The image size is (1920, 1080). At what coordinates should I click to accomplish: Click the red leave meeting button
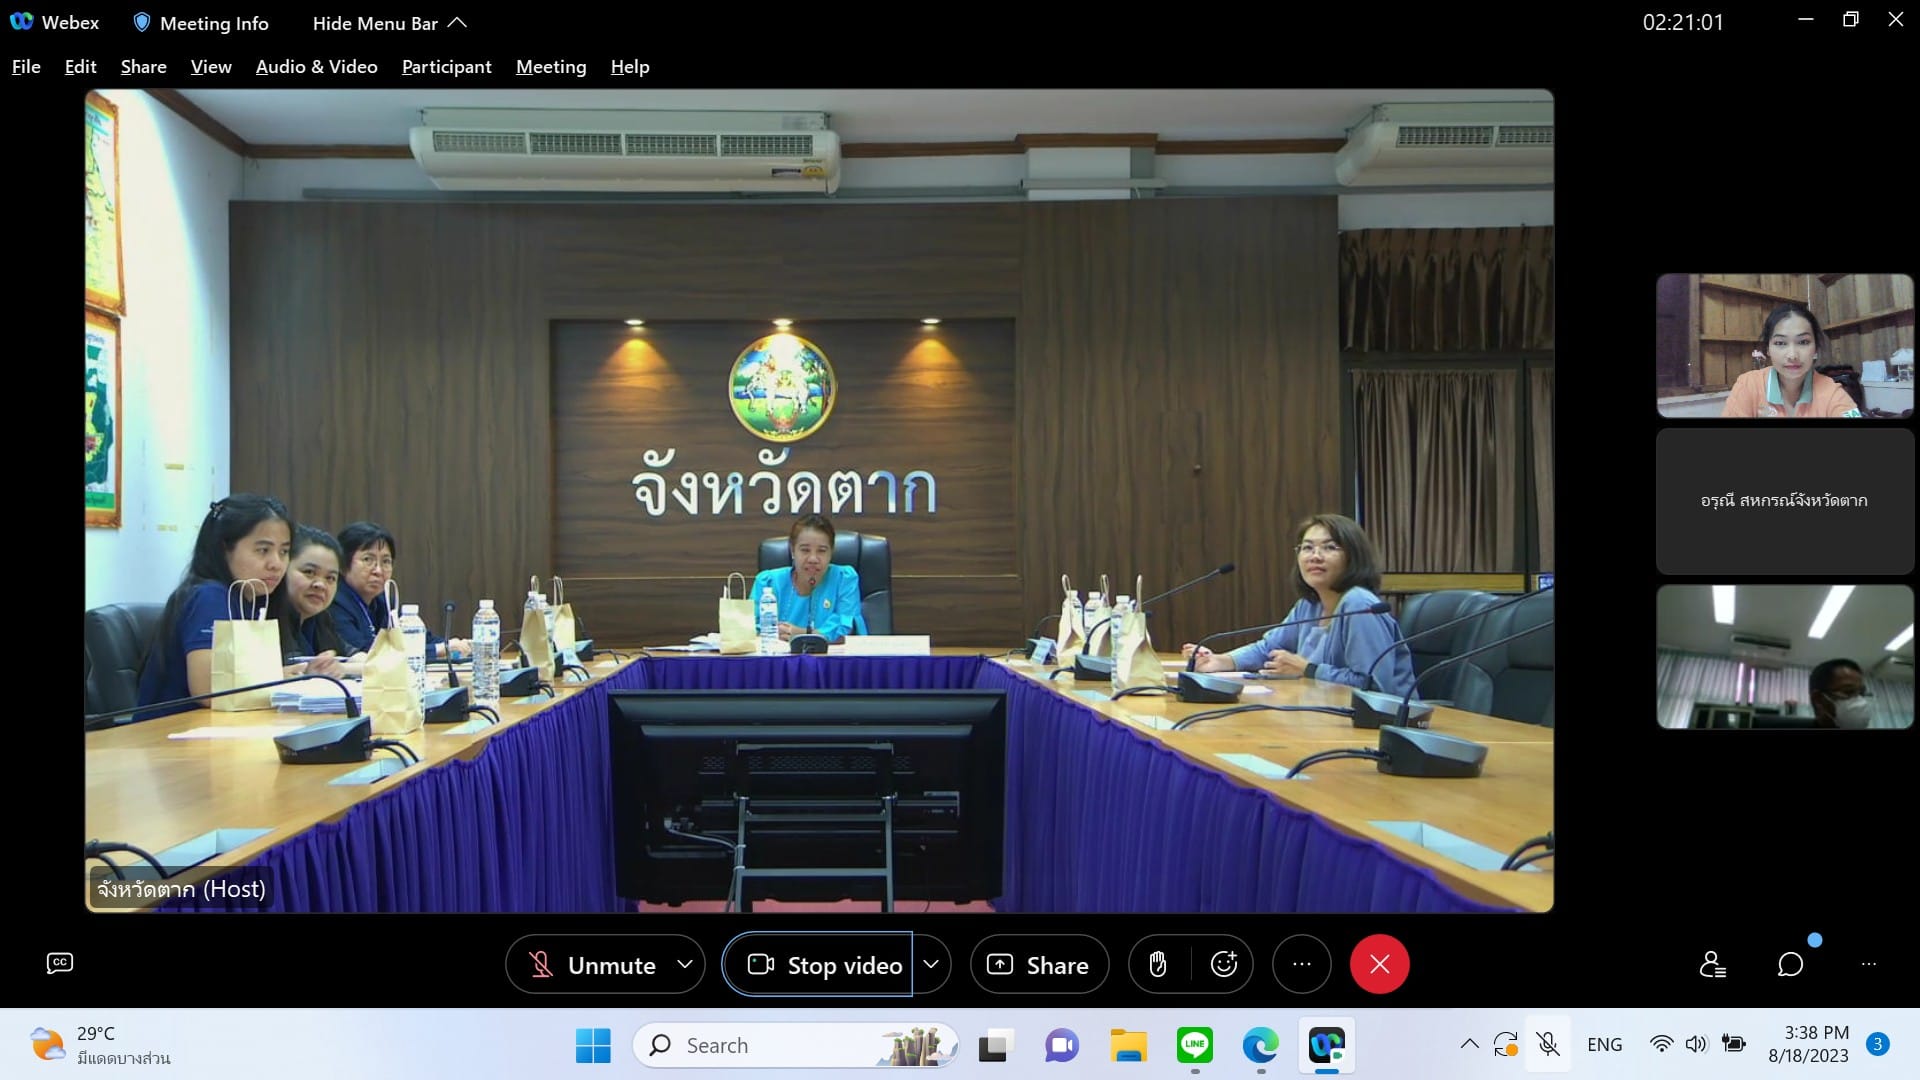[x=1379, y=964]
